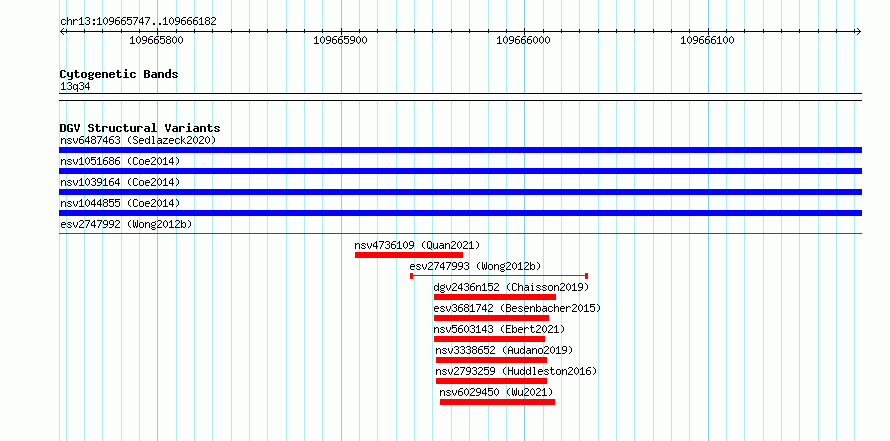Click the red bar under dgv2436n152
This screenshot has width=890, height=441.
pyautogui.click(x=495, y=297)
